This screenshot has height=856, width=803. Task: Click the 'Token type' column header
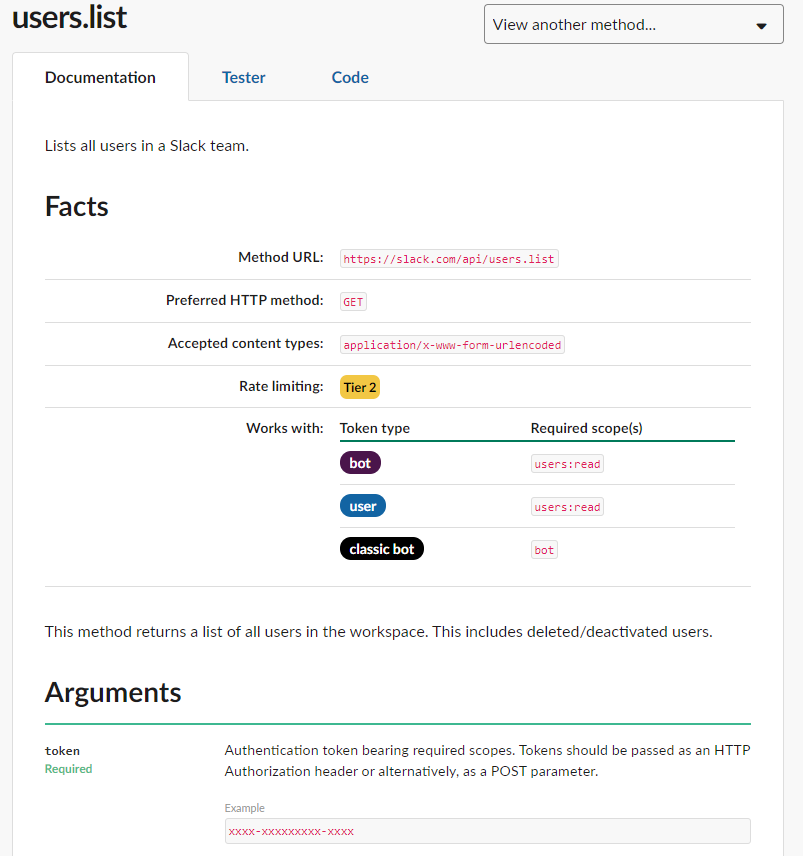click(x=374, y=428)
